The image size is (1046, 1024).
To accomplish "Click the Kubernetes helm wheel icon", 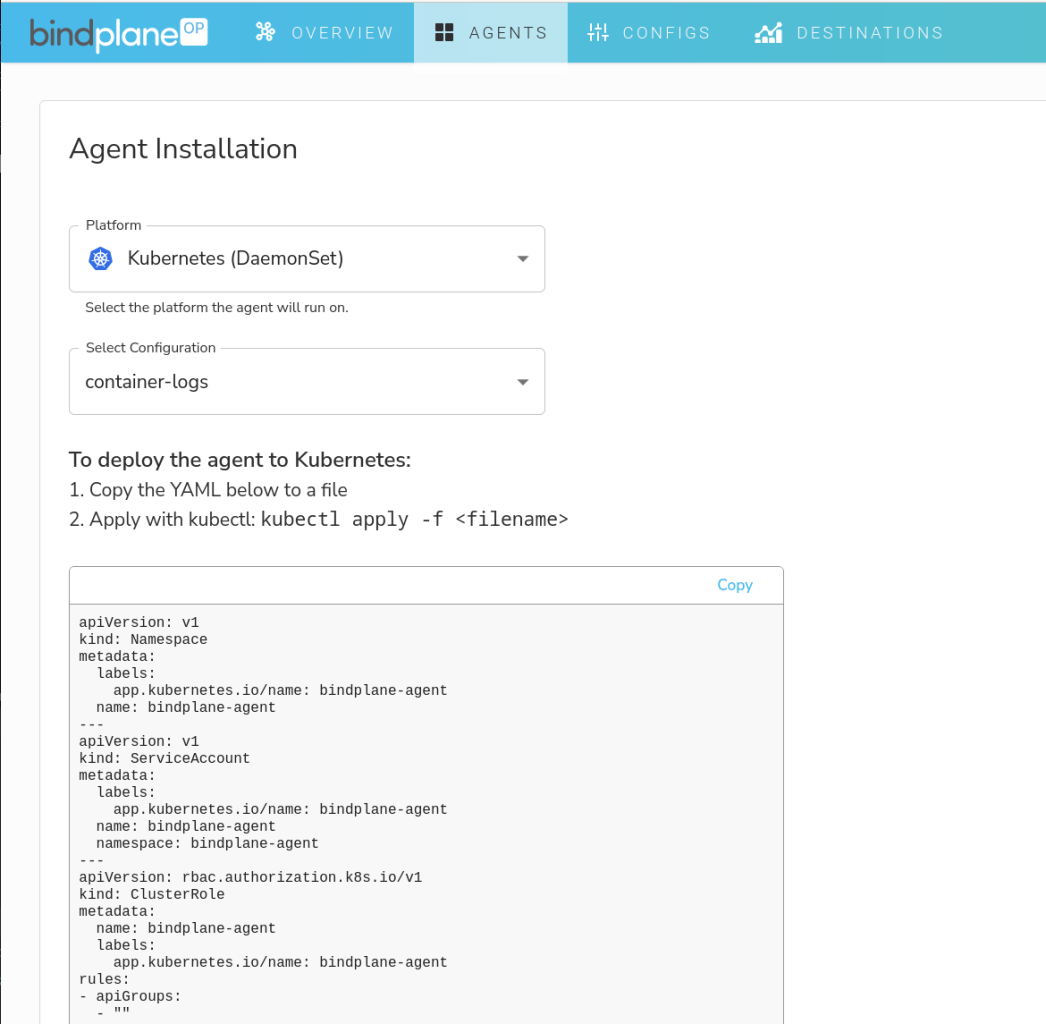I will click(101, 259).
